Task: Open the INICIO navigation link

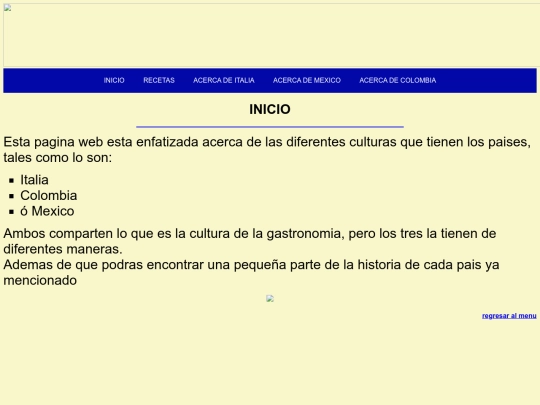Action: click(x=114, y=80)
